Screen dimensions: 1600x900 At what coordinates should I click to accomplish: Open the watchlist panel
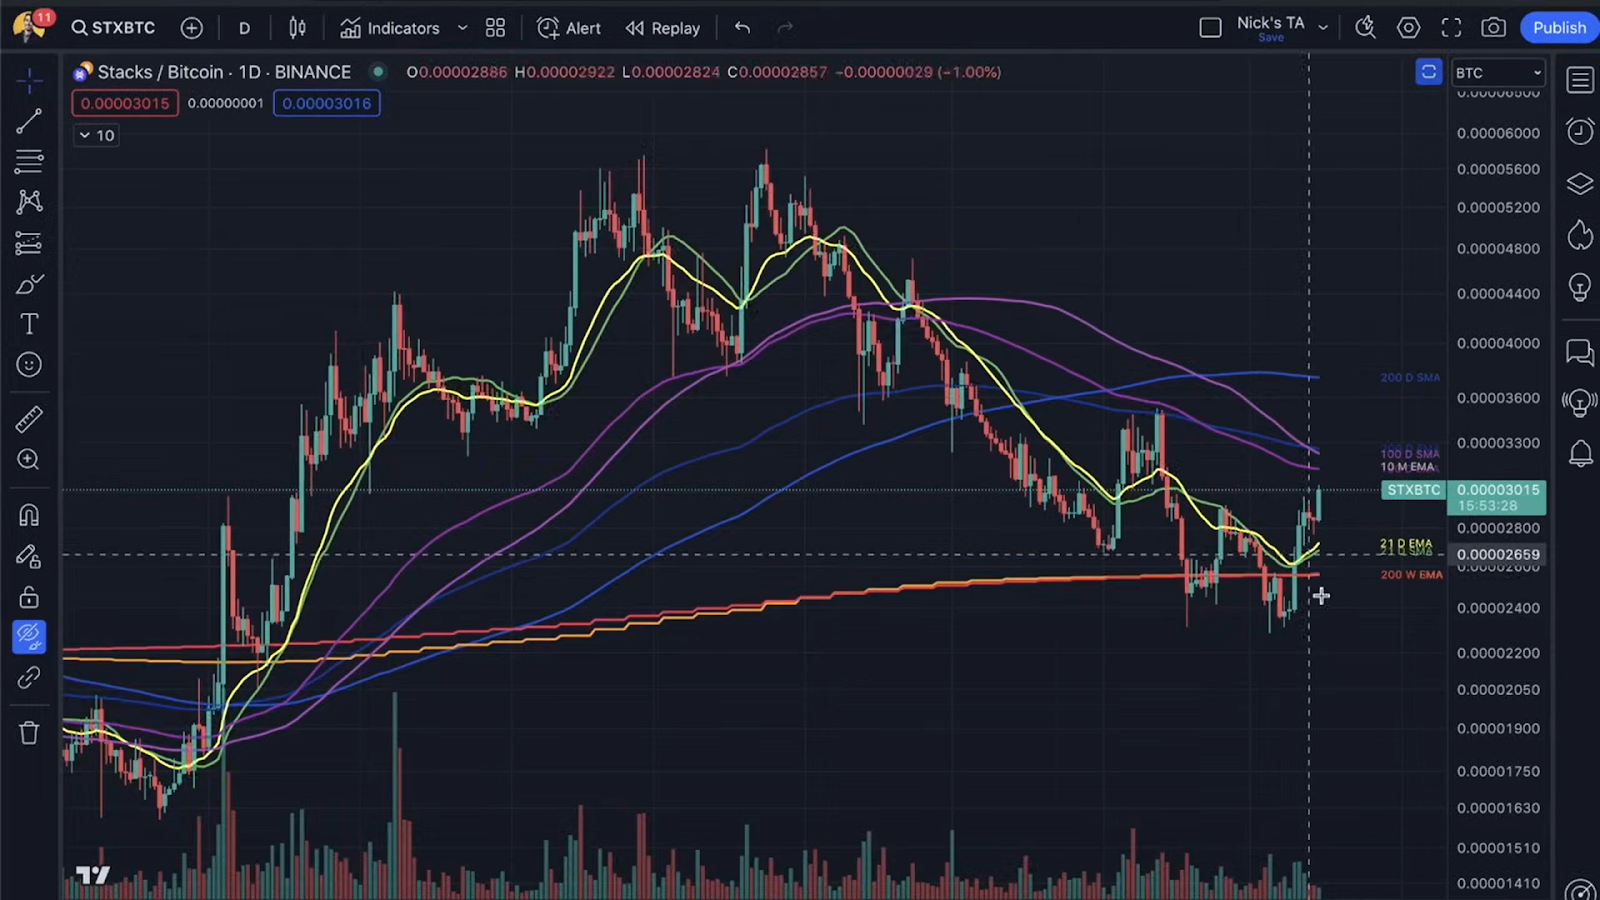pos(1580,80)
